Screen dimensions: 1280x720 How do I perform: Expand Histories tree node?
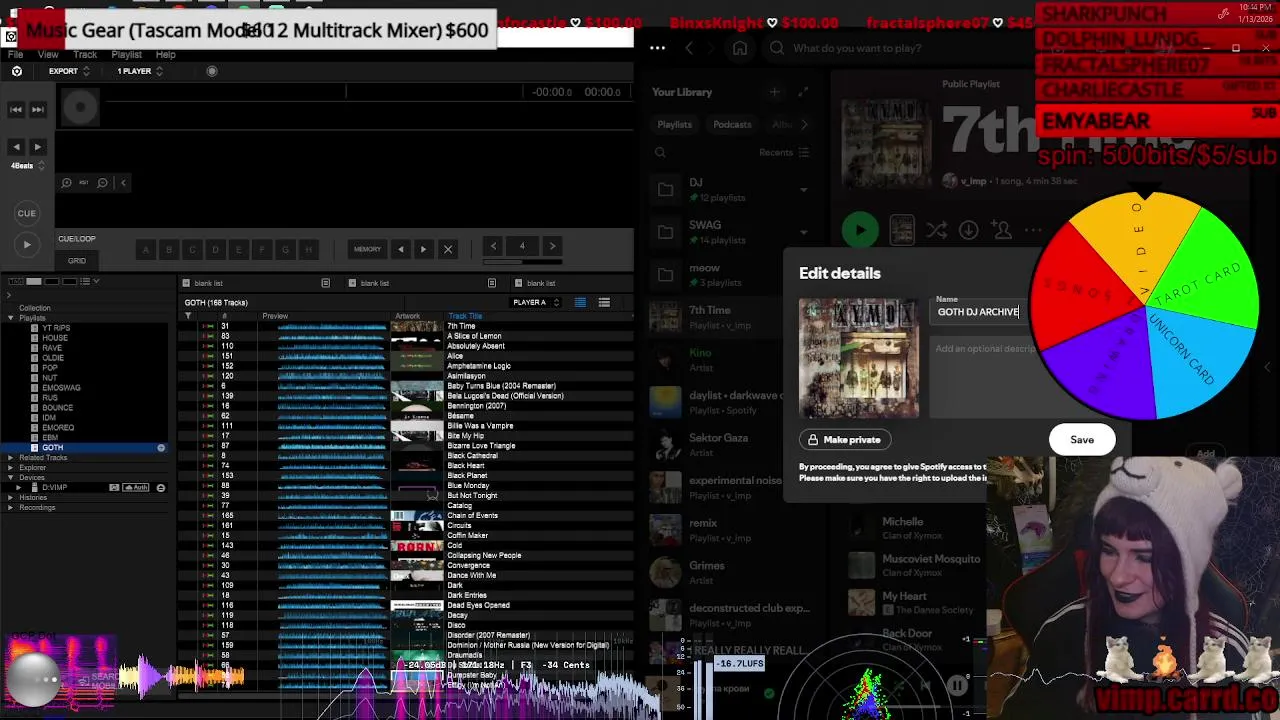11,498
